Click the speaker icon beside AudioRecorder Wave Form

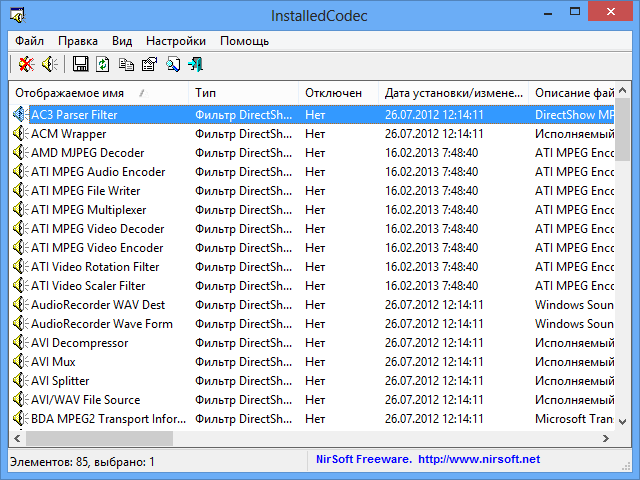click(x=21, y=324)
